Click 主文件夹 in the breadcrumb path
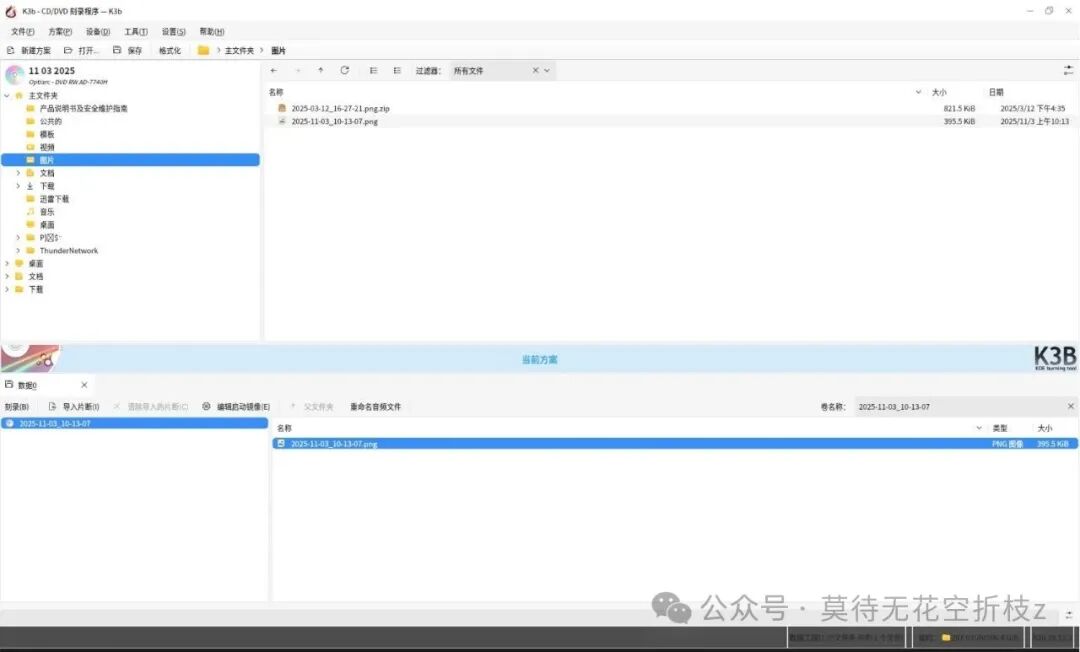 coord(239,50)
